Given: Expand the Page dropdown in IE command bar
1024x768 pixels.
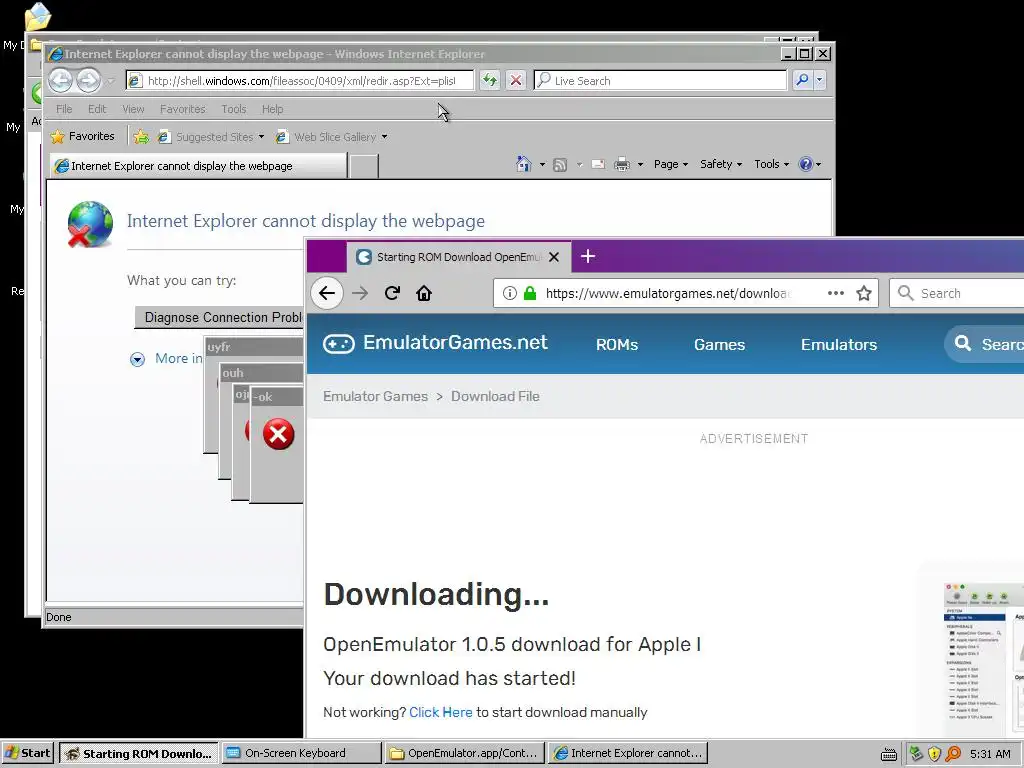Looking at the screenshot, I should tap(671, 164).
